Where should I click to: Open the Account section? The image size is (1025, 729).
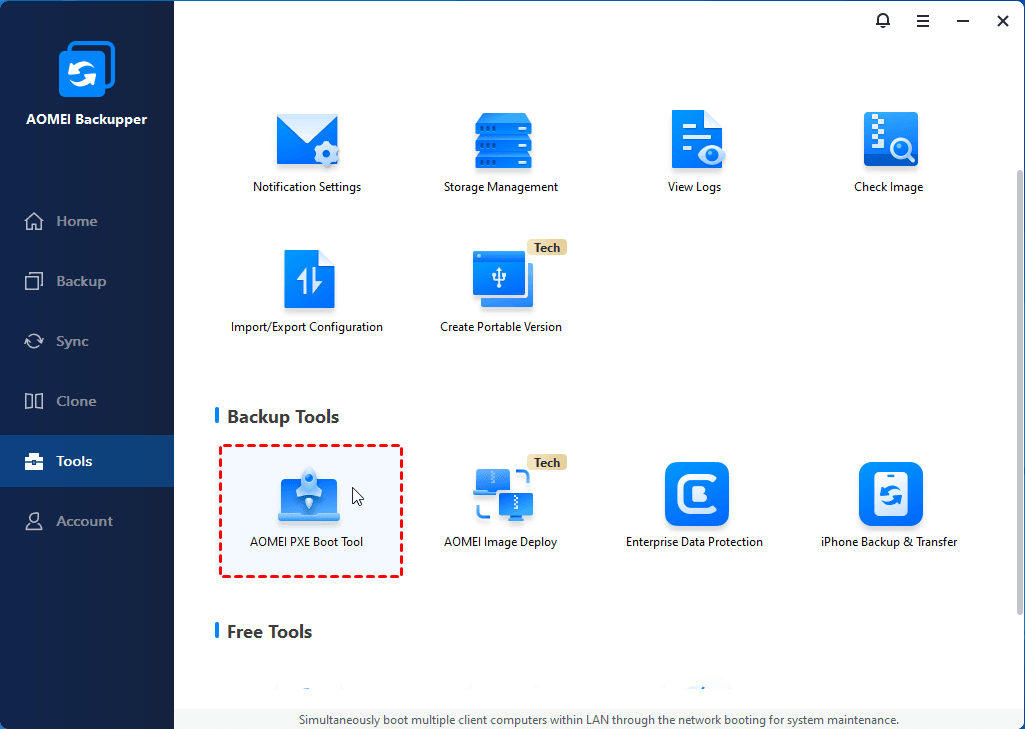point(87,521)
